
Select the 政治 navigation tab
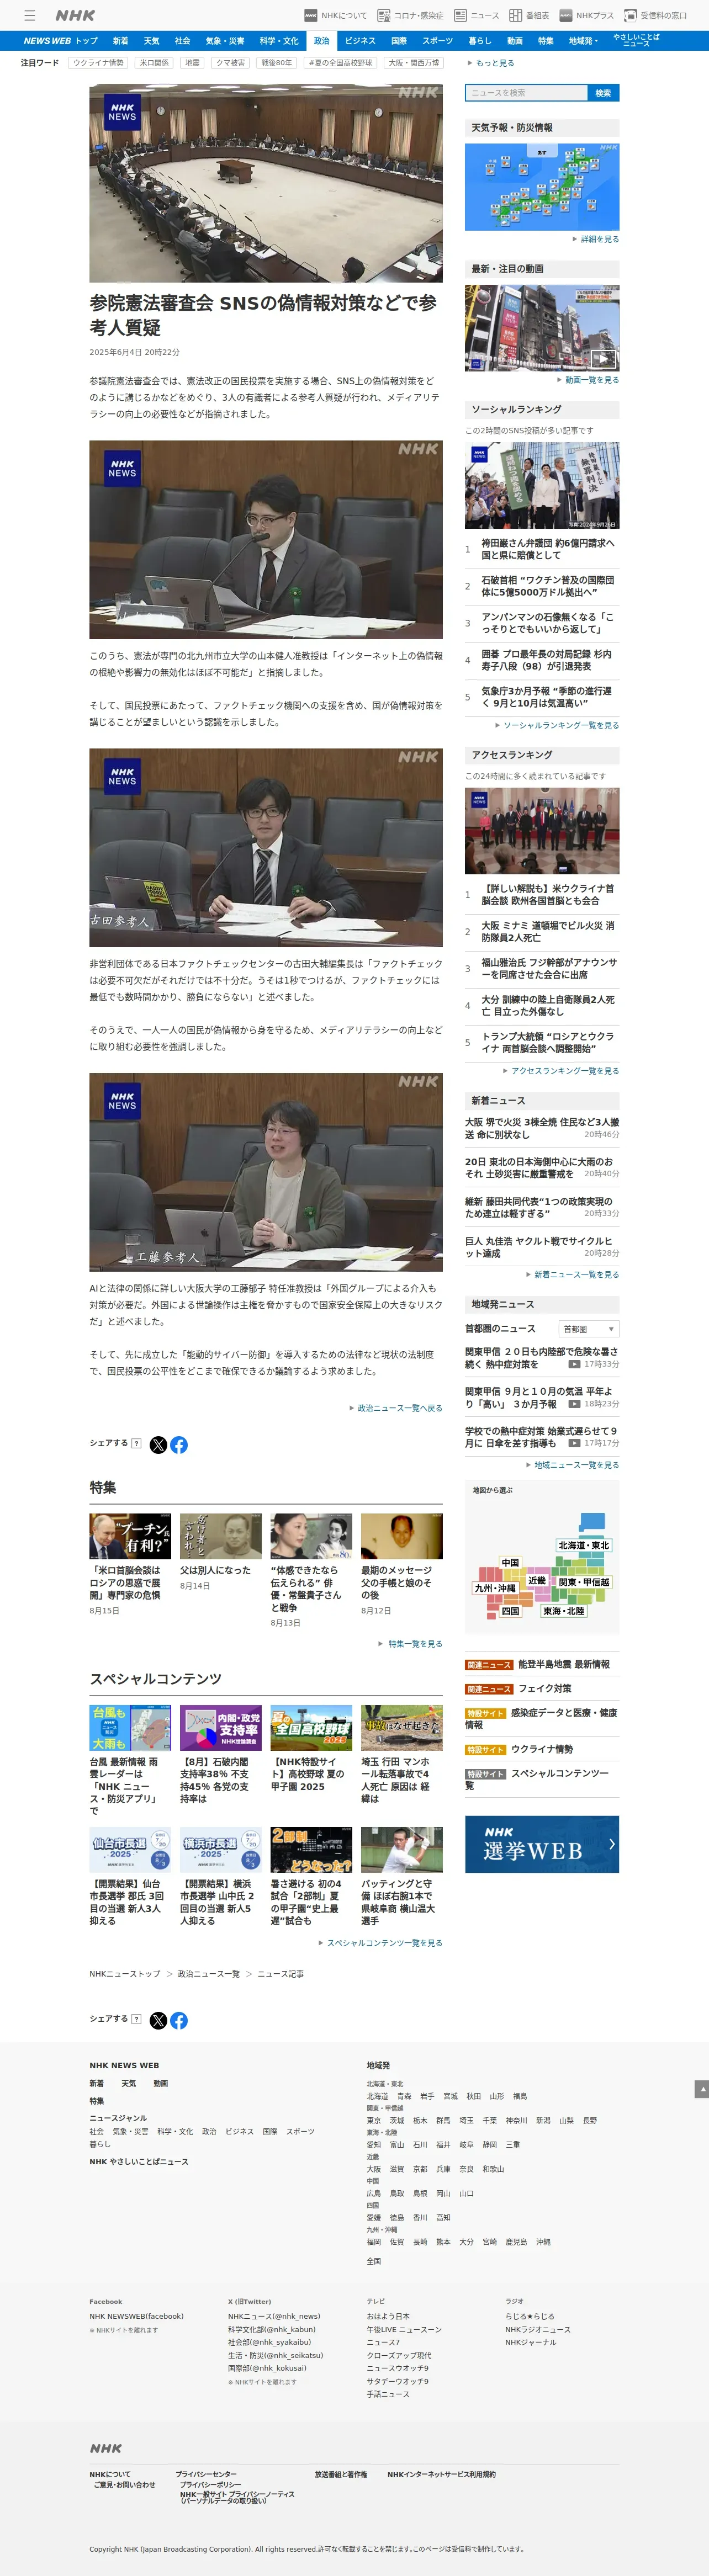321,41
